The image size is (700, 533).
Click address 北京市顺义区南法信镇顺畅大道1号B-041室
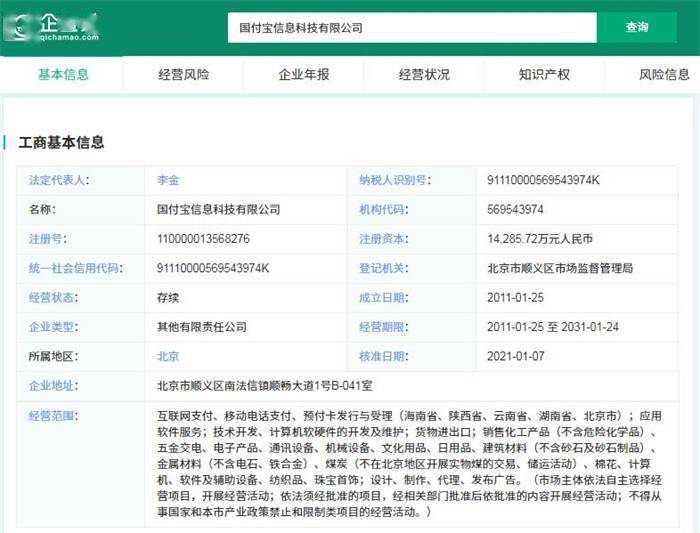click(264, 385)
